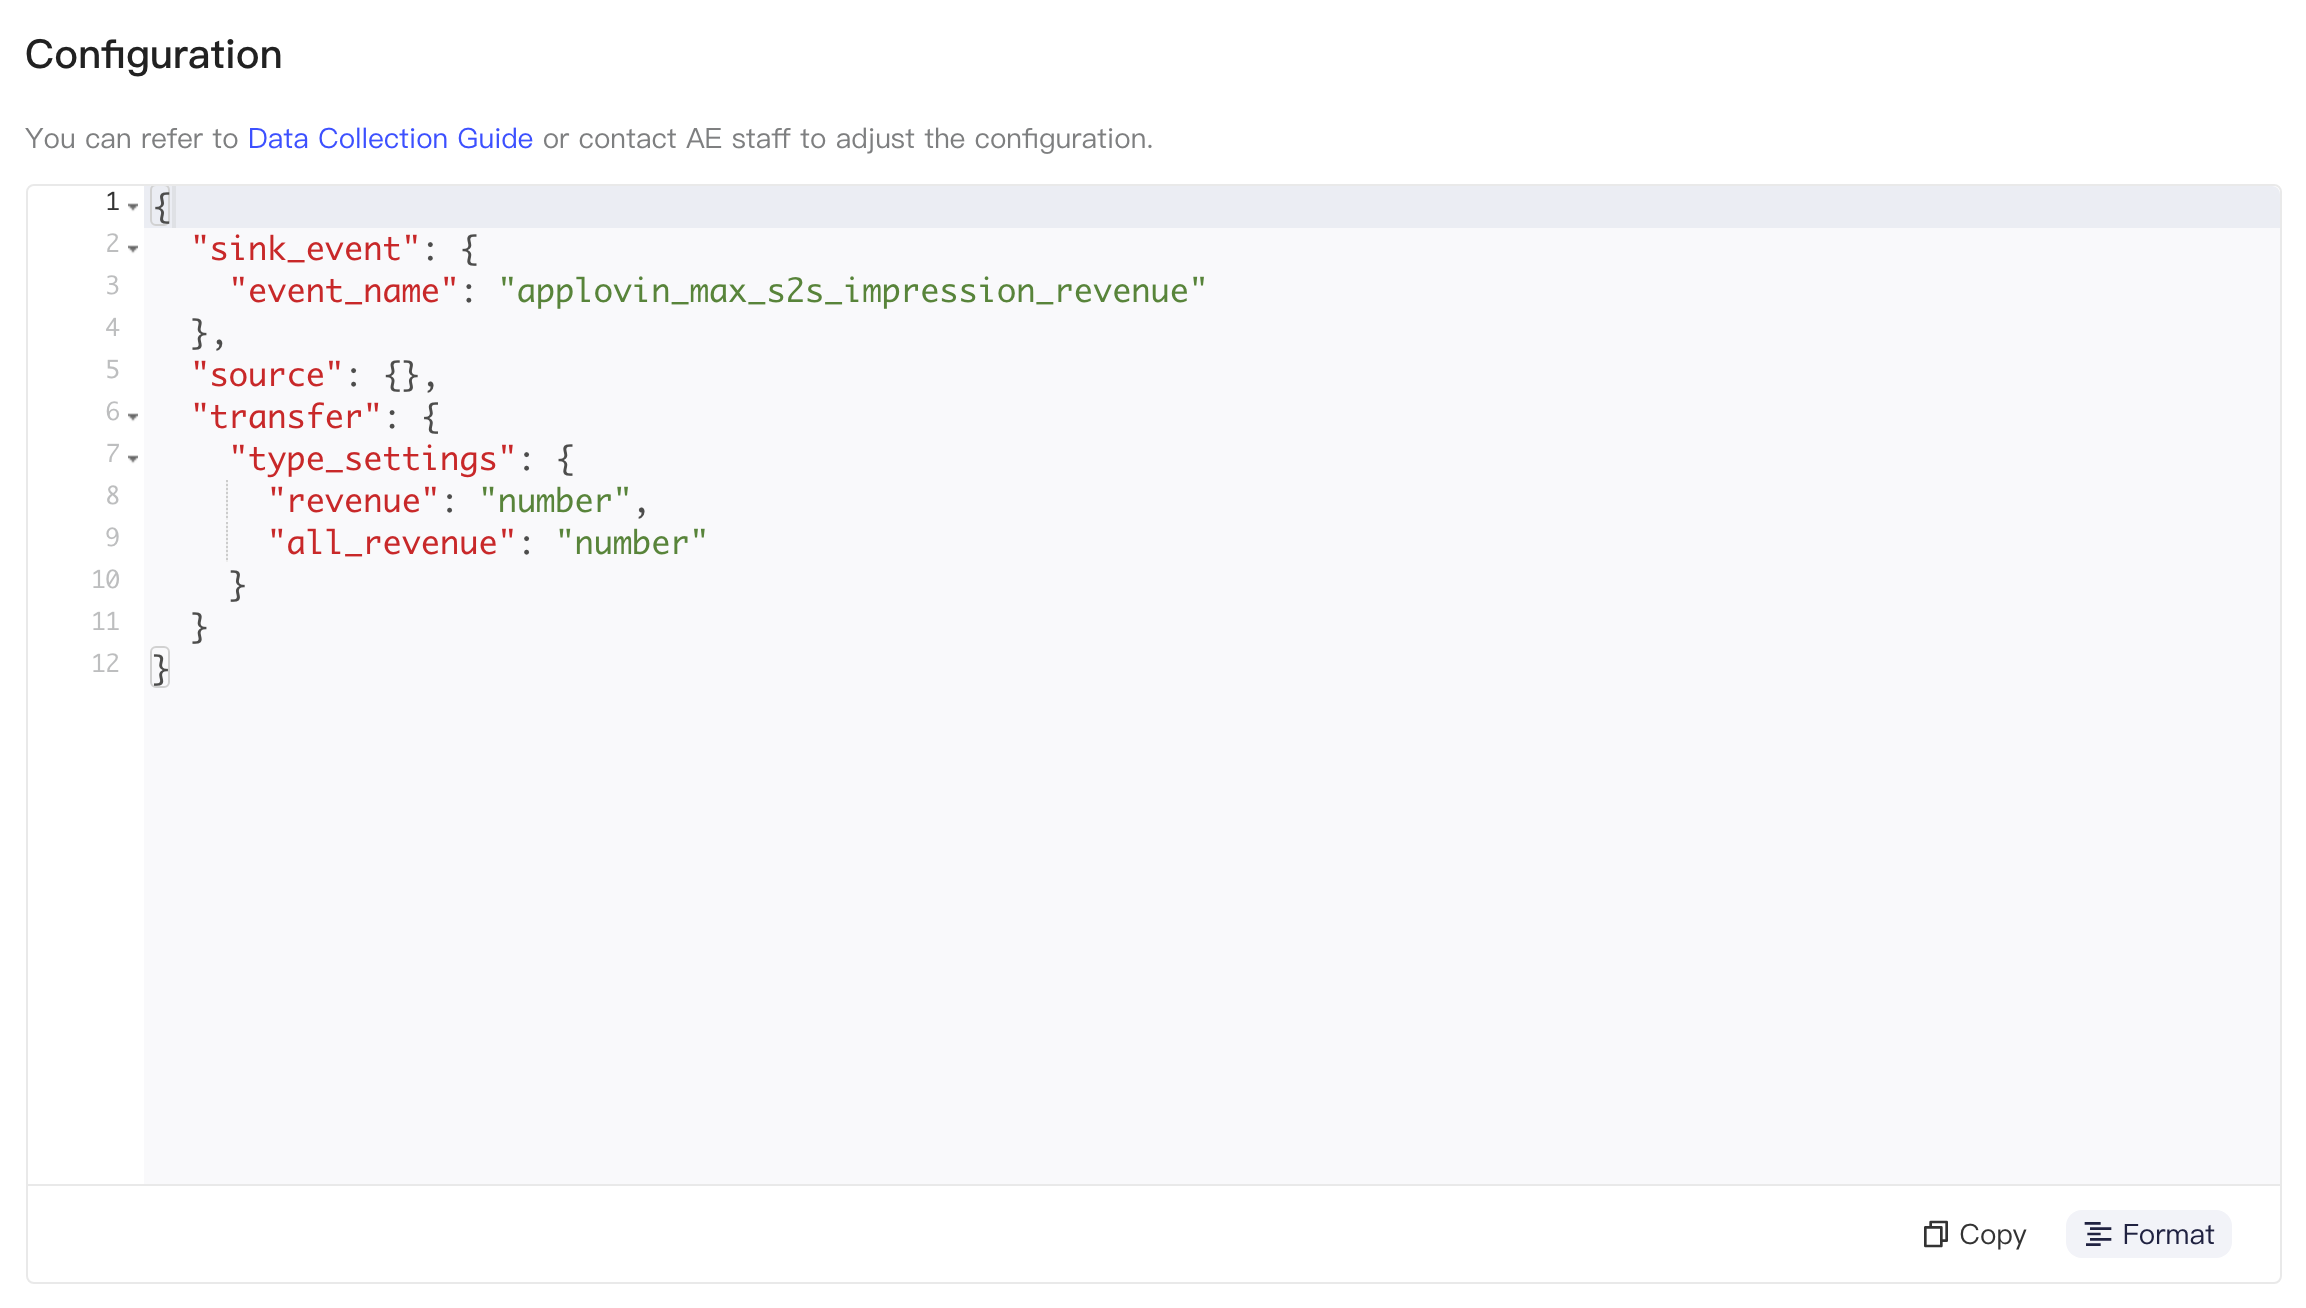Image resolution: width=2306 pixels, height=1308 pixels.
Task: Click the empty braces after "source"
Action: pos(401,376)
